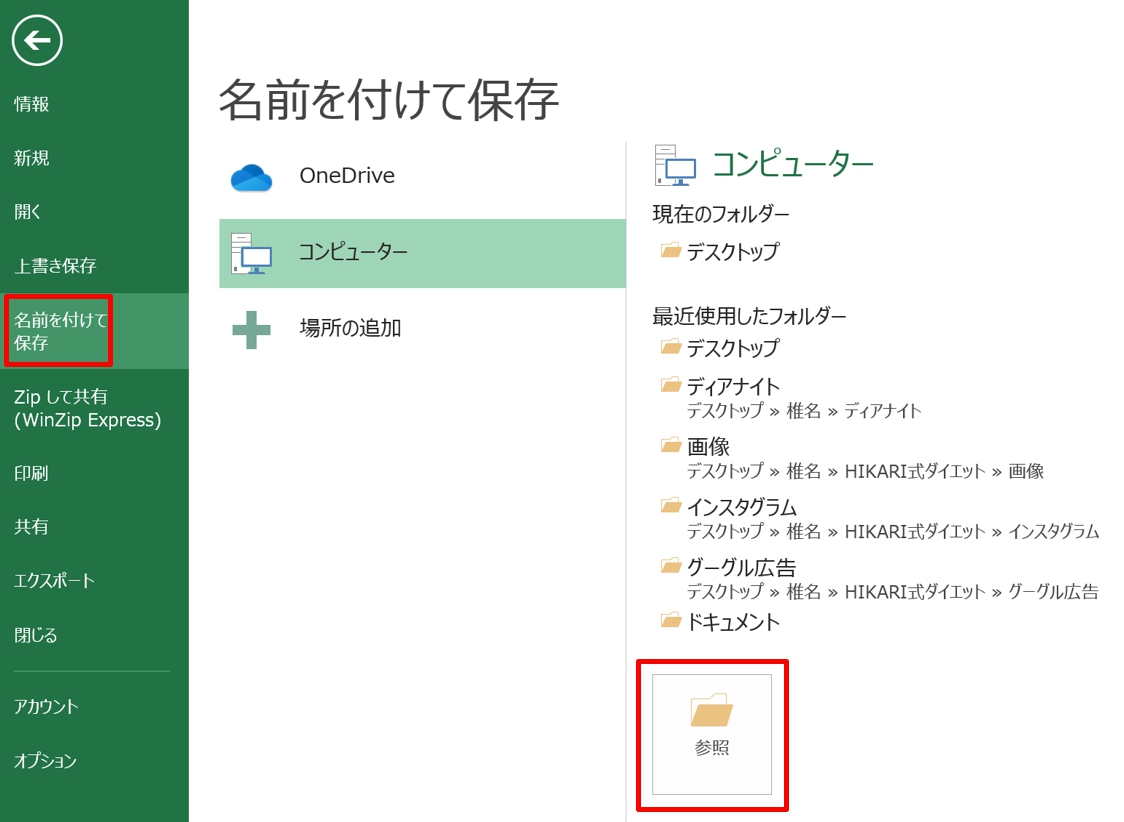Open アカウント settings entry

coord(47,707)
